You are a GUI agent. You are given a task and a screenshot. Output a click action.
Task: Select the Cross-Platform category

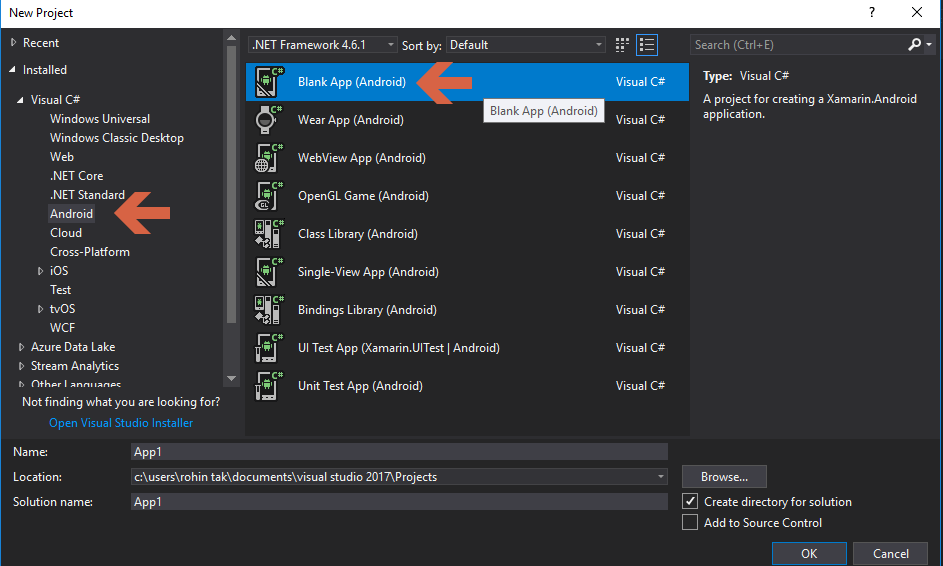tap(90, 251)
